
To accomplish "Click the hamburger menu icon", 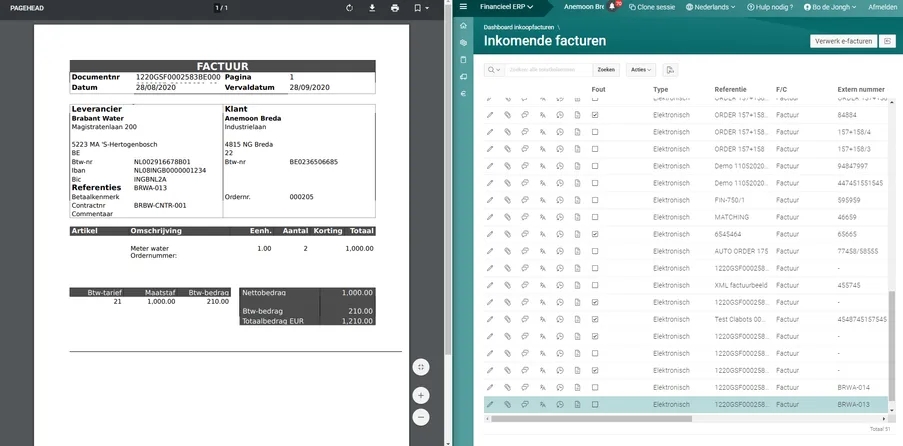I will [463, 6].
